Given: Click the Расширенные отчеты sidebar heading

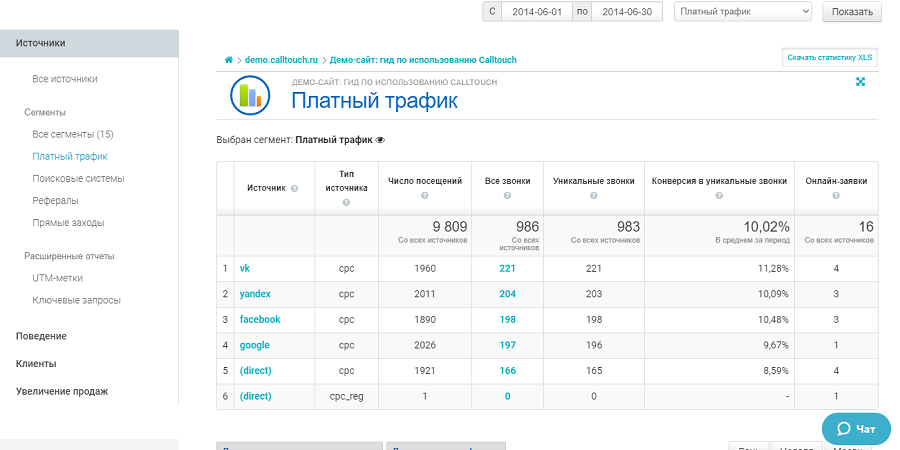Looking at the screenshot, I should (x=69, y=256).
